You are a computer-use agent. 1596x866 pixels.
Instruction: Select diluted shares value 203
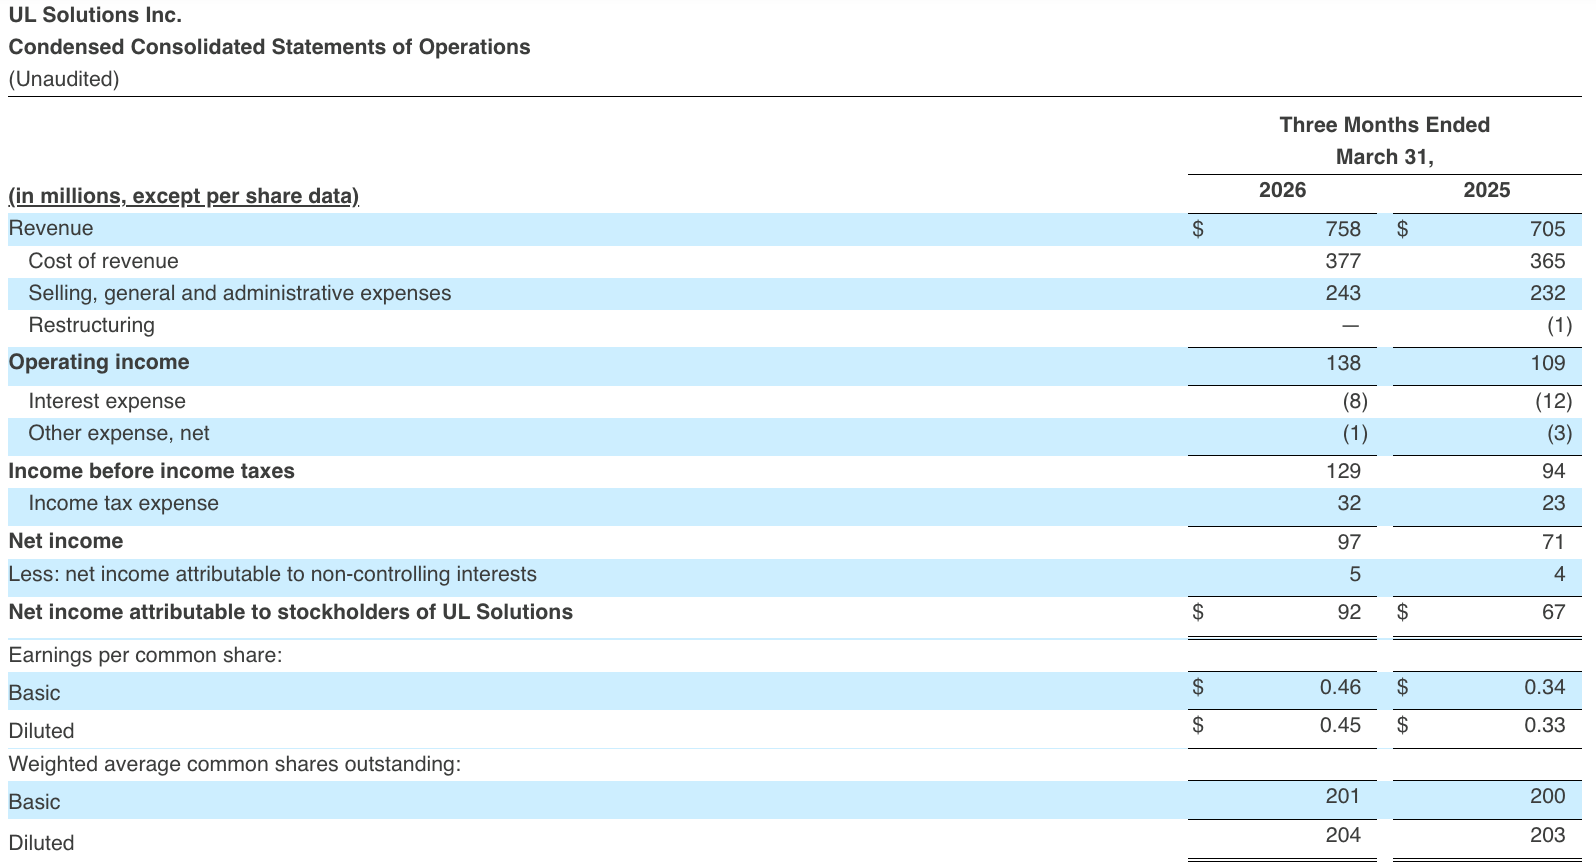click(1547, 834)
